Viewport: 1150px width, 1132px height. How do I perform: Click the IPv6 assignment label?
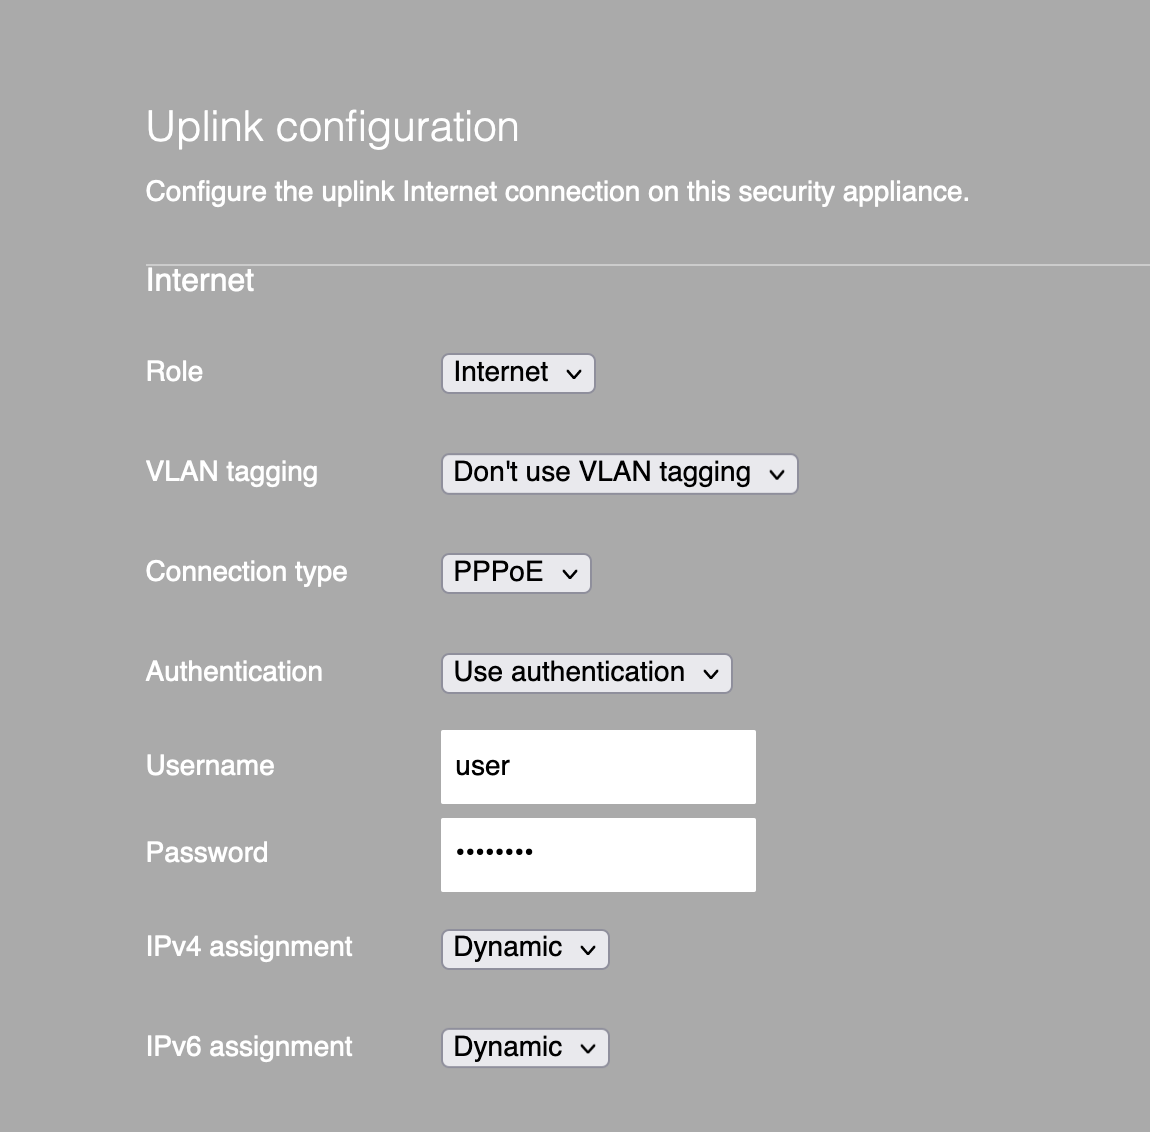tap(249, 1046)
